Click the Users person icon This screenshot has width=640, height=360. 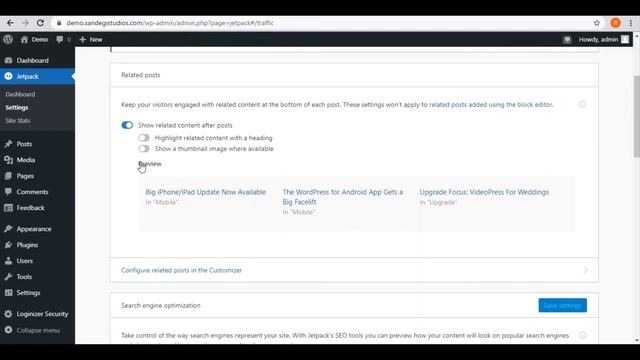click(9, 261)
